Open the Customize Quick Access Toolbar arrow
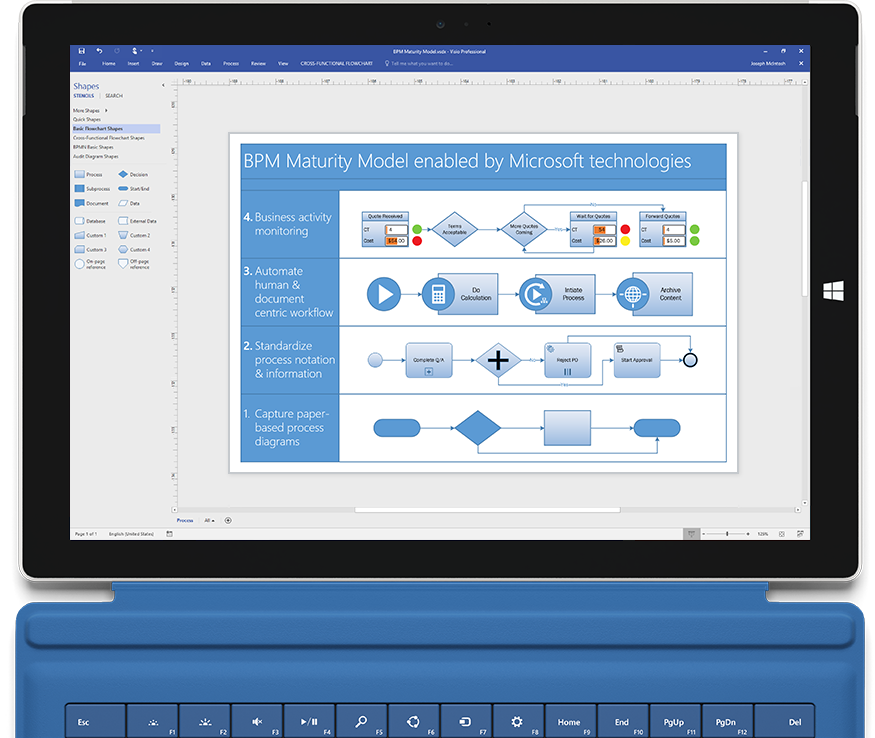 [x=152, y=51]
